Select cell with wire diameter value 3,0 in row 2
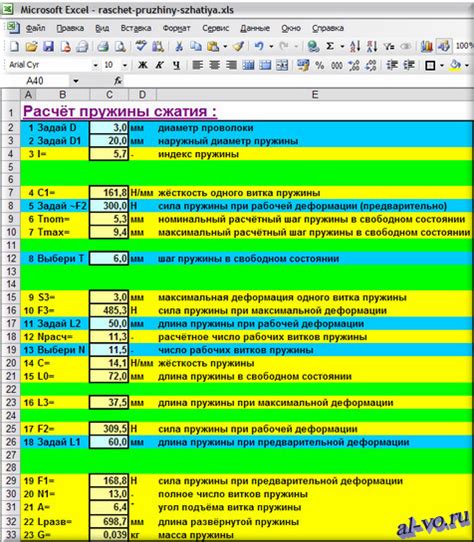474x542 pixels. pyautogui.click(x=109, y=128)
